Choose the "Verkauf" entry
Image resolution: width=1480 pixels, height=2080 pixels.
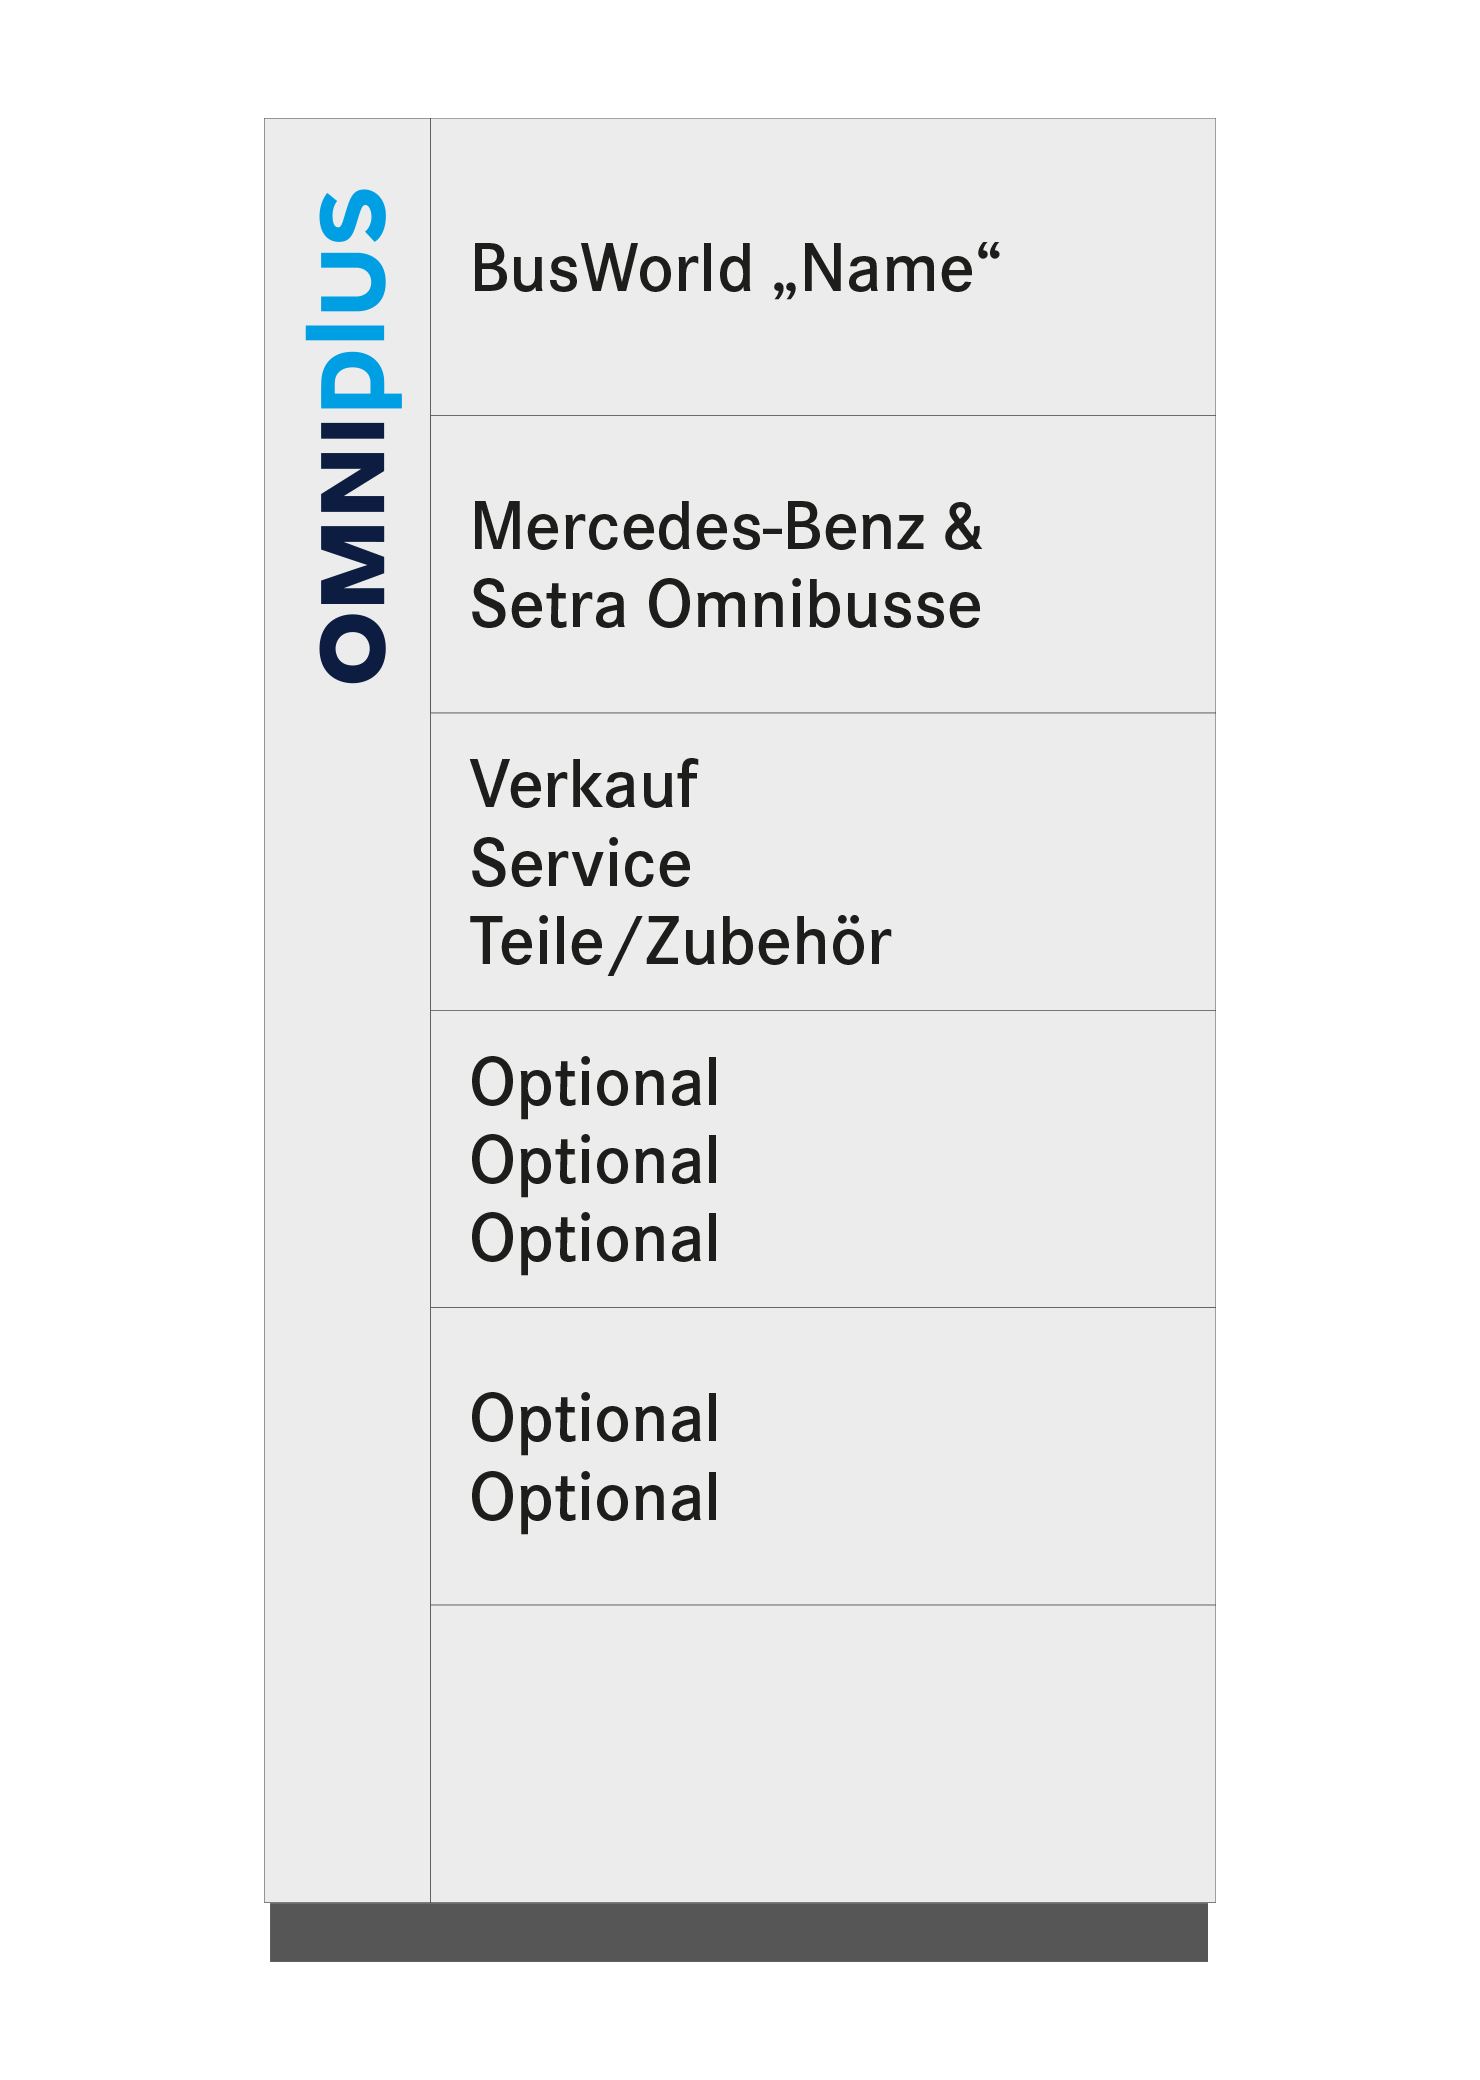(584, 784)
